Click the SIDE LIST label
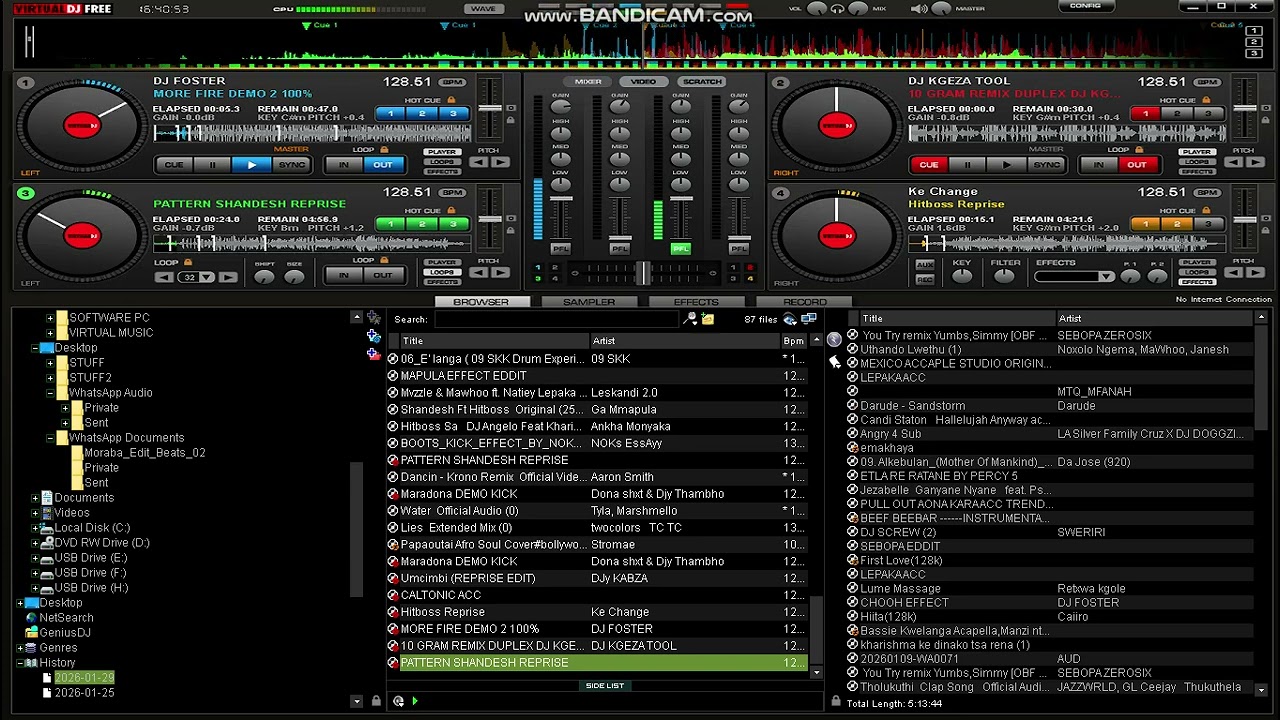The width and height of the screenshot is (1280, 720). [x=605, y=686]
